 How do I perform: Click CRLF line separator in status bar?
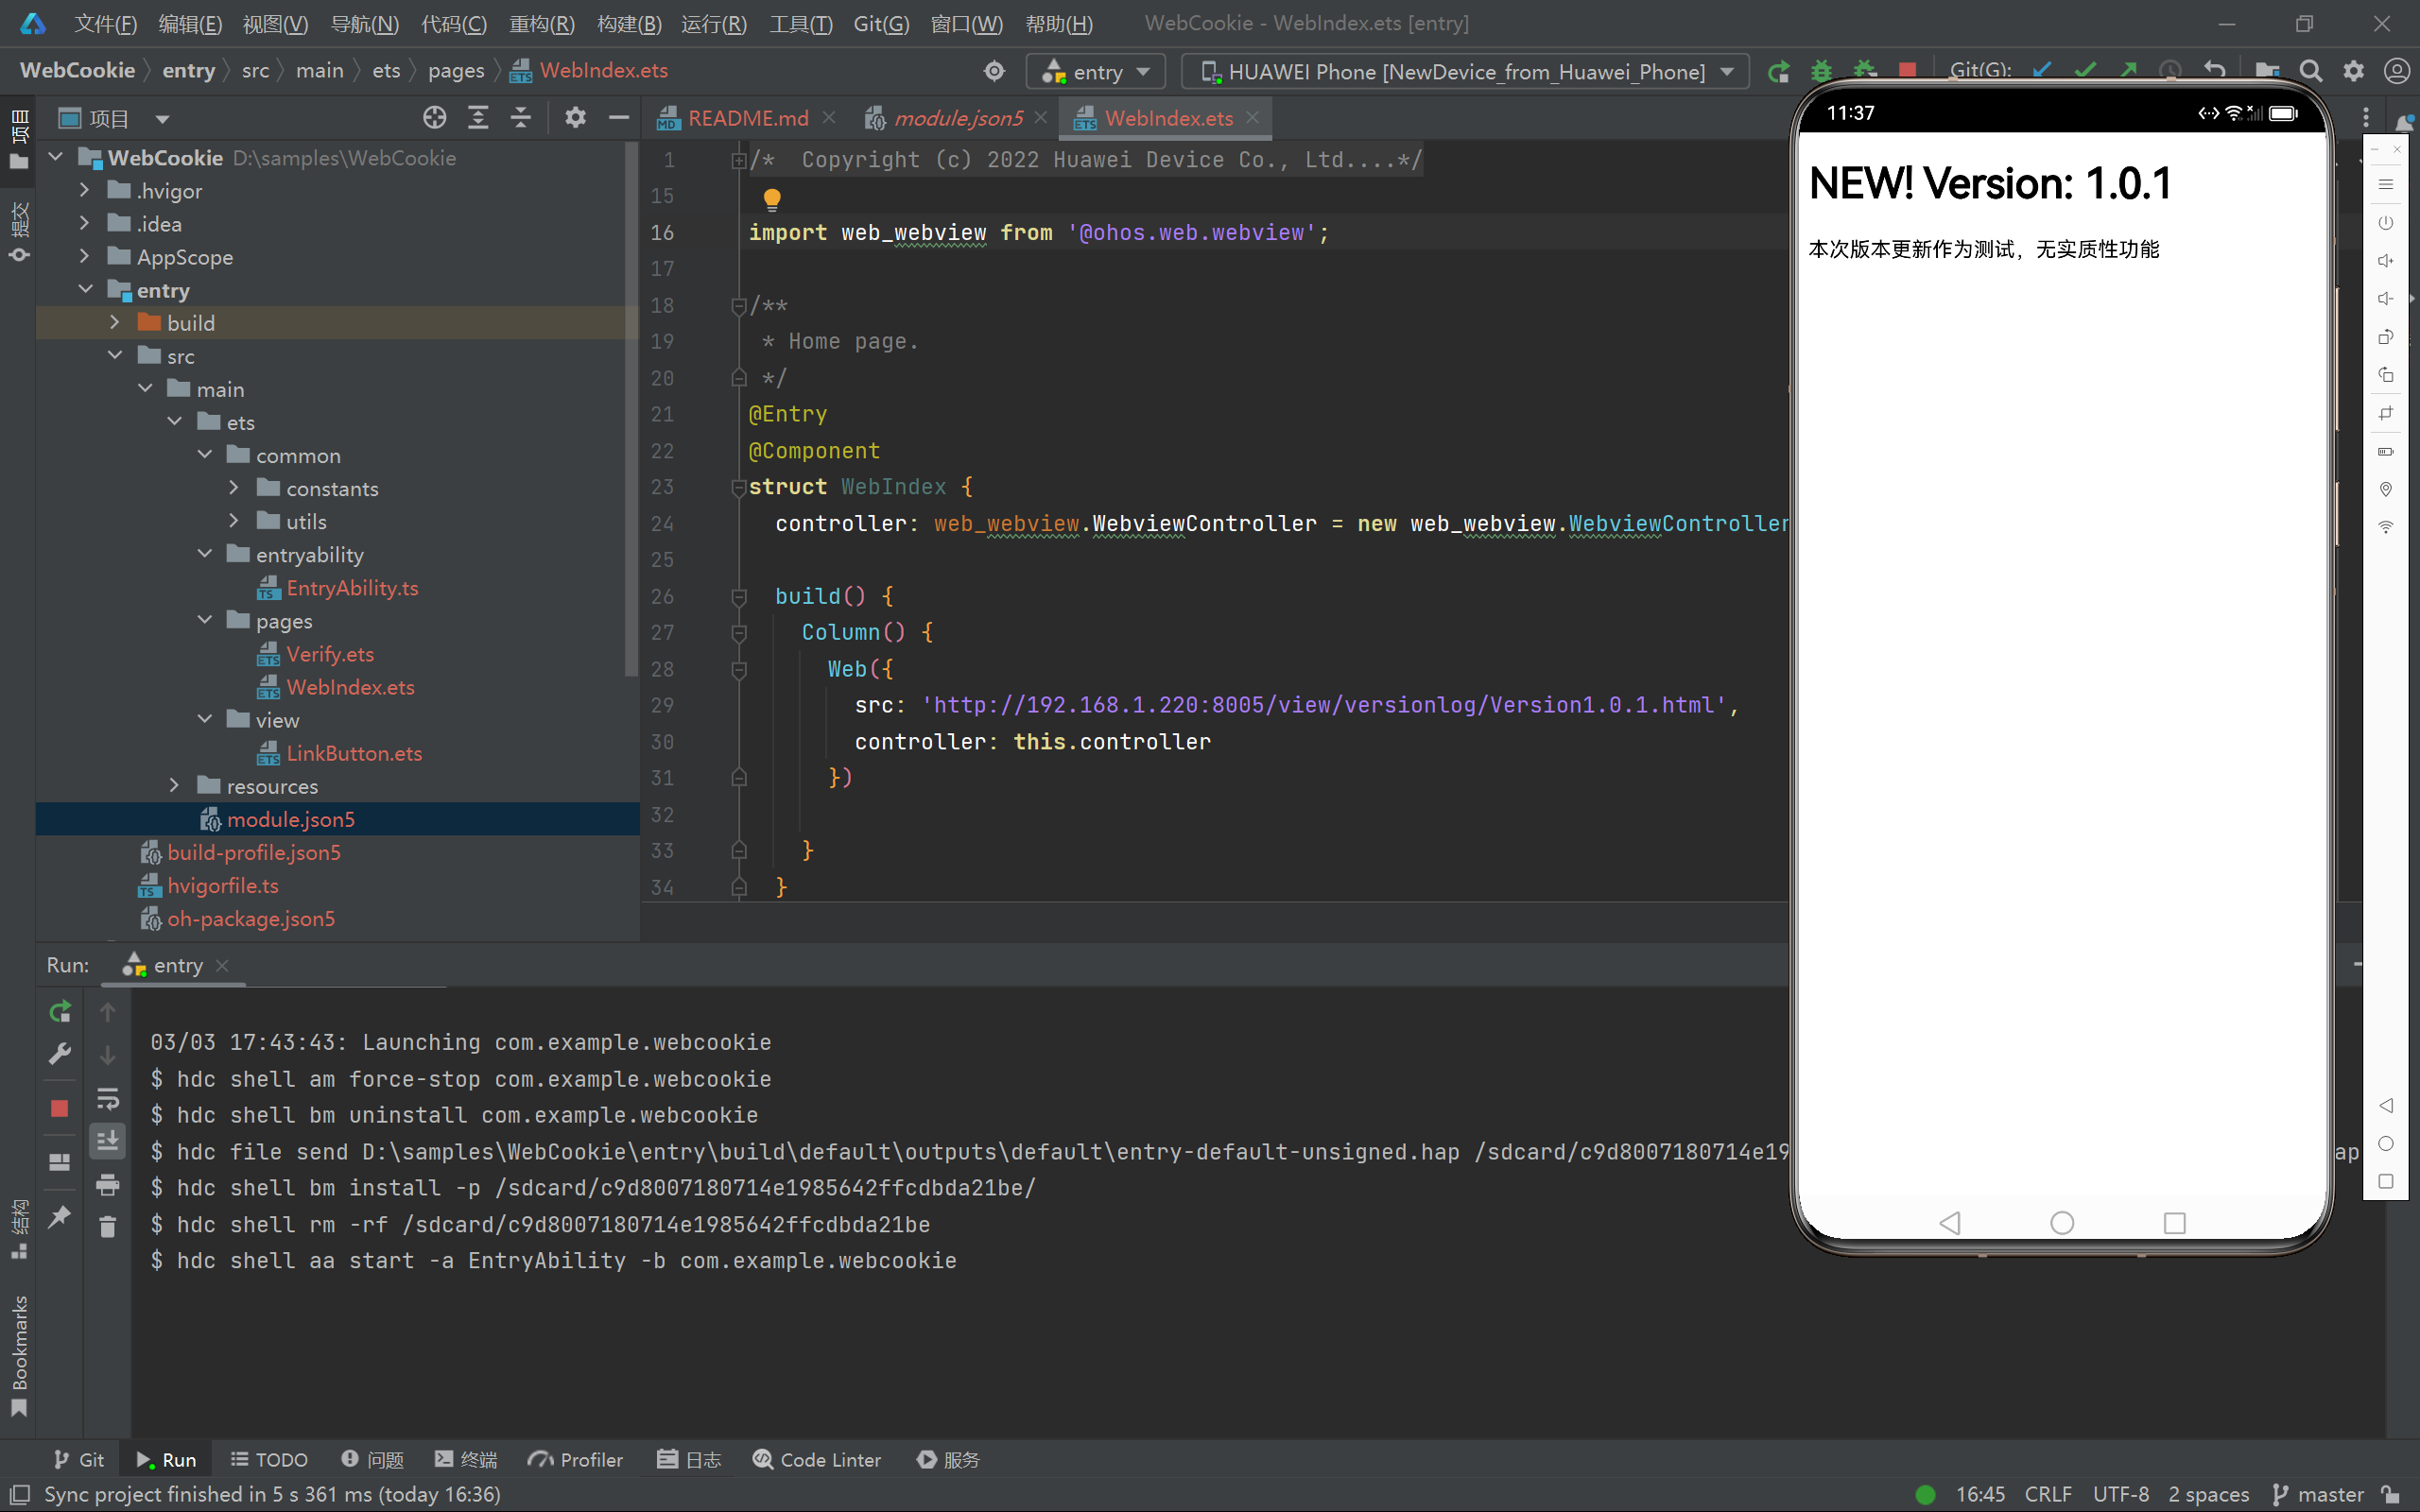point(2047,1494)
